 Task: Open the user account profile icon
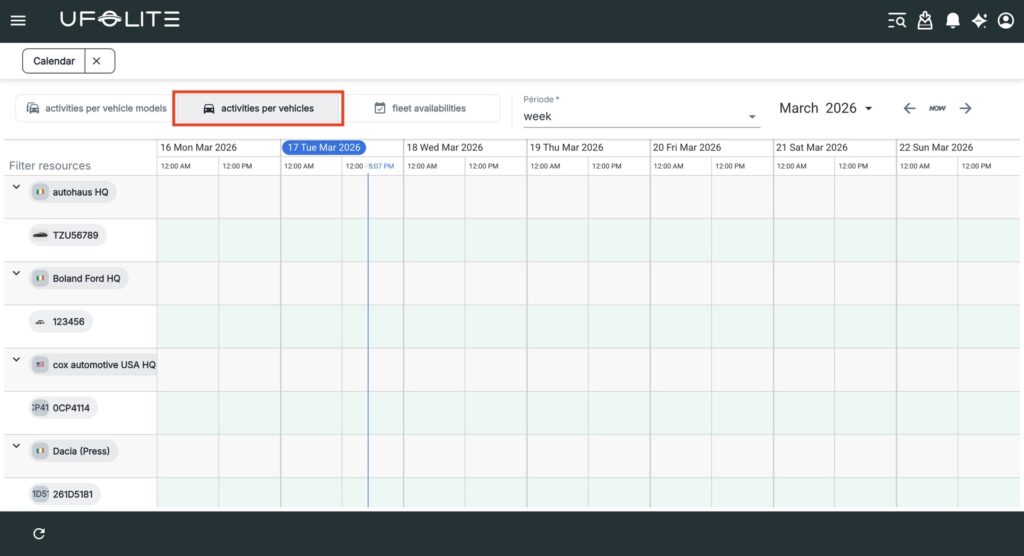point(1006,20)
